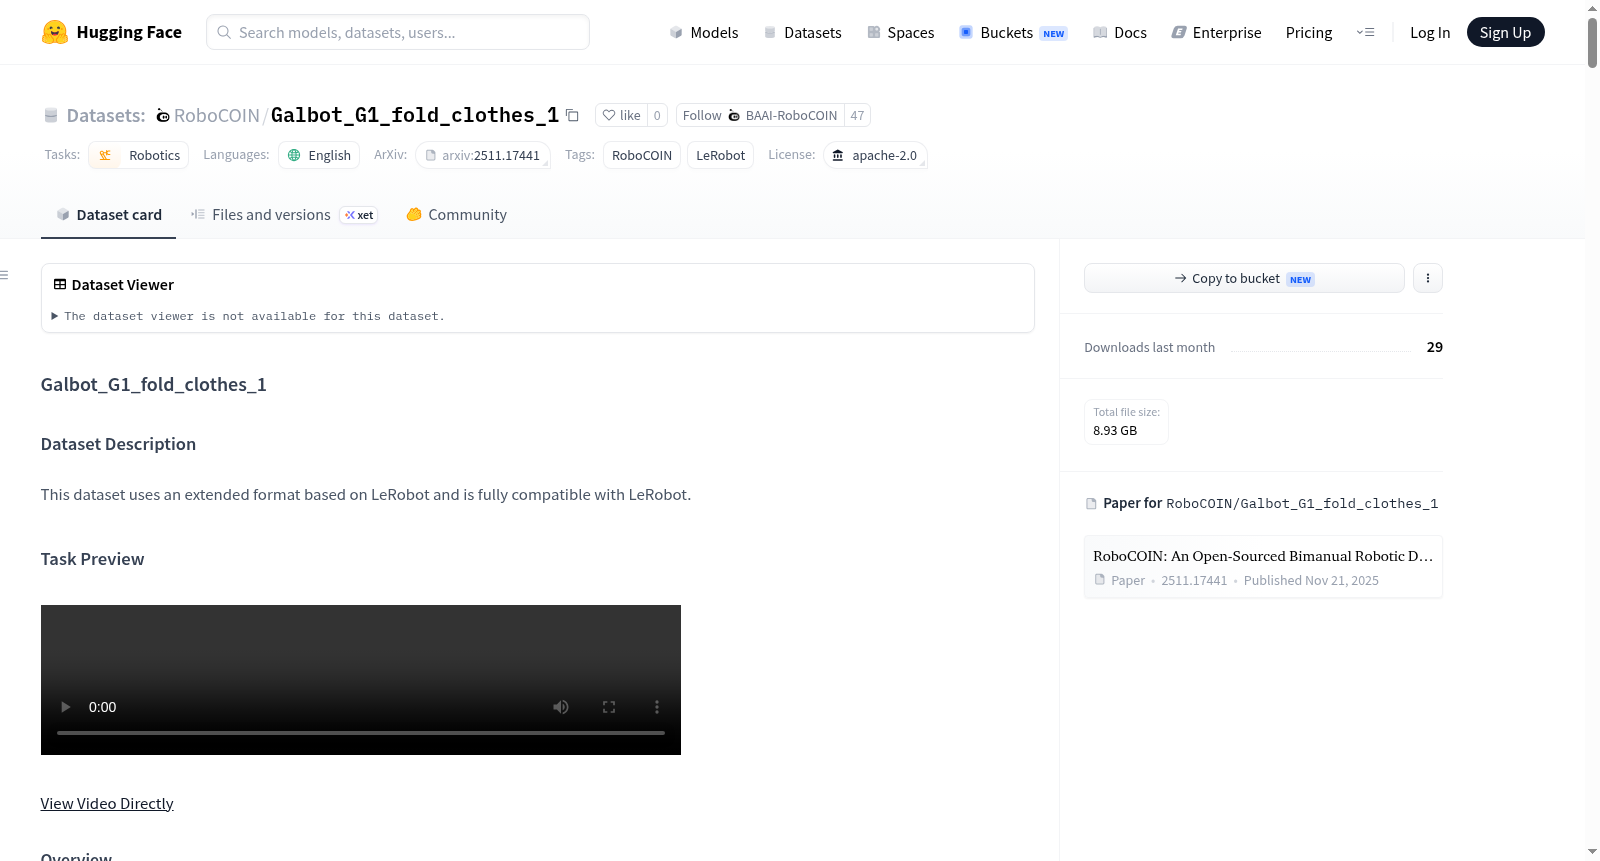Click the like count 0
The width and height of the screenshot is (1600, 861).
657,115
